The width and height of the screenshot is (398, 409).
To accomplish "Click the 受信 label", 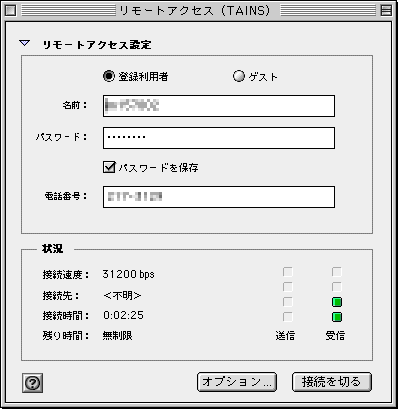I will 335,336.
